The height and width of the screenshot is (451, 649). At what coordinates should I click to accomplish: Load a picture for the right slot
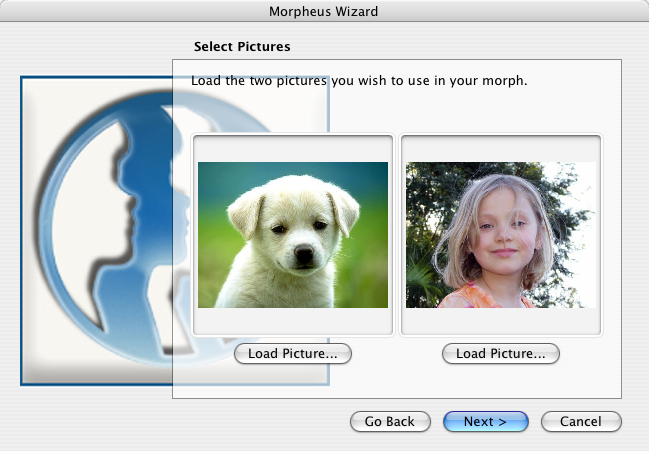(x=500, y=353)
